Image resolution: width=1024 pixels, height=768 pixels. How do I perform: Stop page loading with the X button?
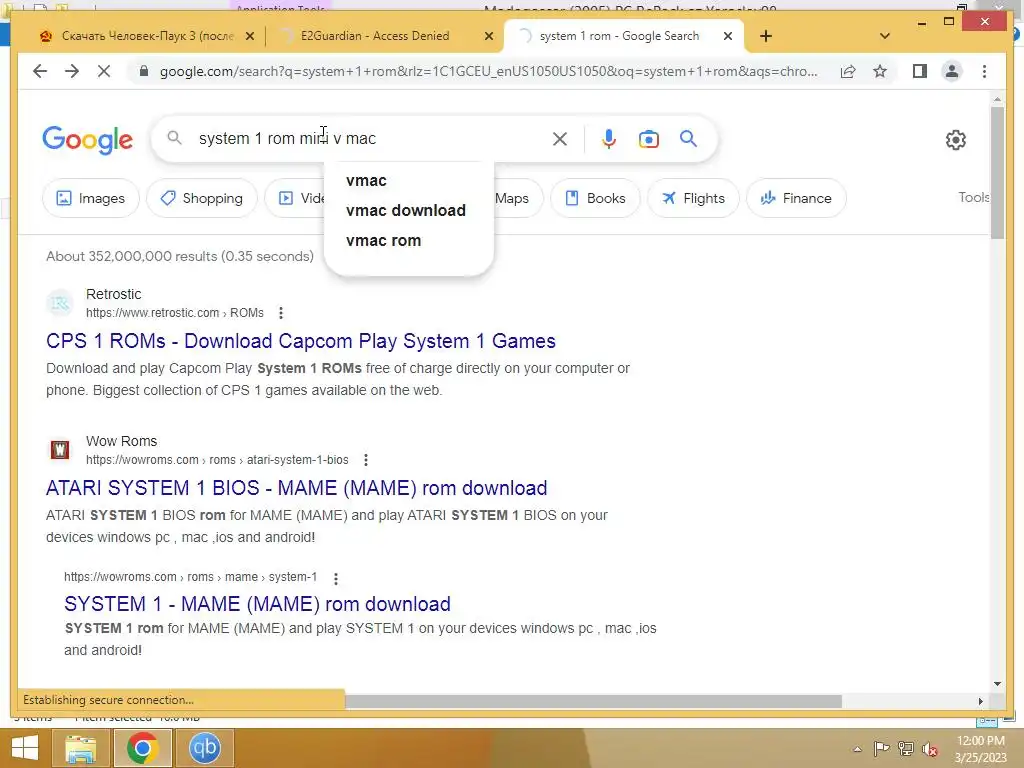point(104,71)
